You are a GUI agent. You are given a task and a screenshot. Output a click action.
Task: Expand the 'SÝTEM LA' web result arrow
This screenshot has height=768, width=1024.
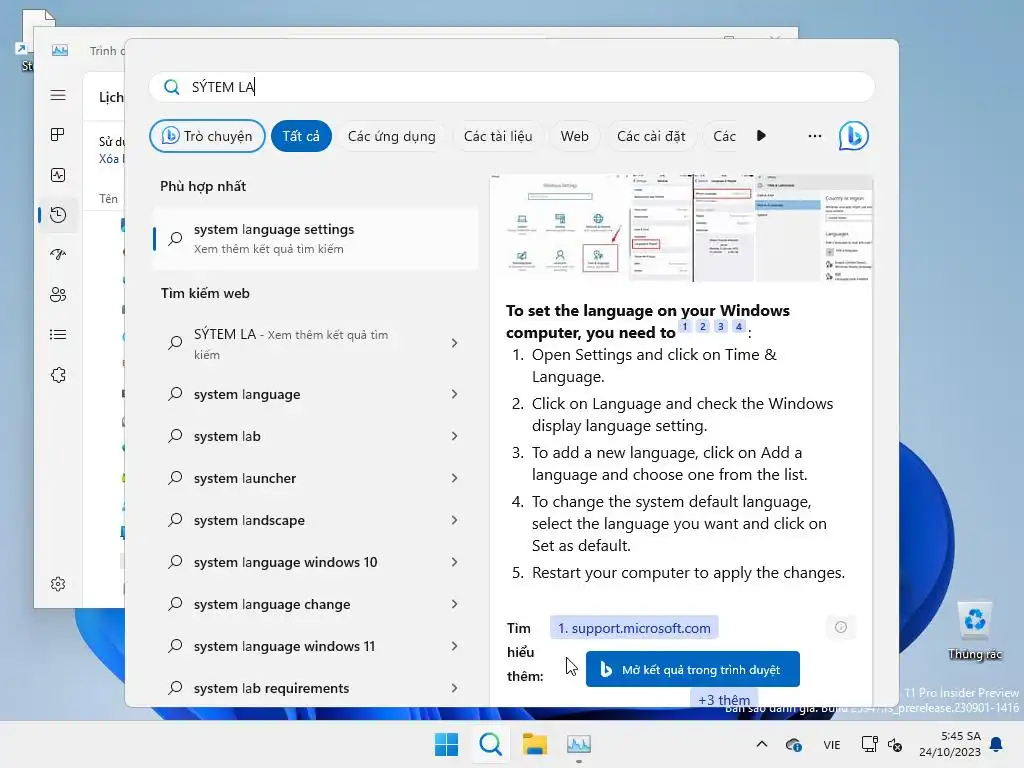point(455,344)
